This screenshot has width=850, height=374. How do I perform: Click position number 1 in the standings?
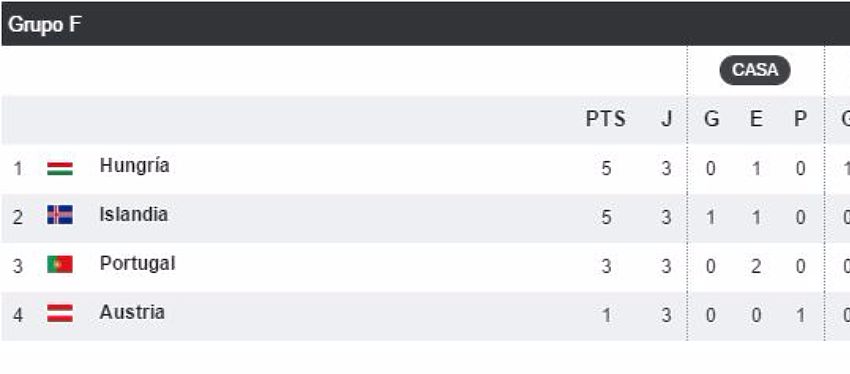coord(18,169)
